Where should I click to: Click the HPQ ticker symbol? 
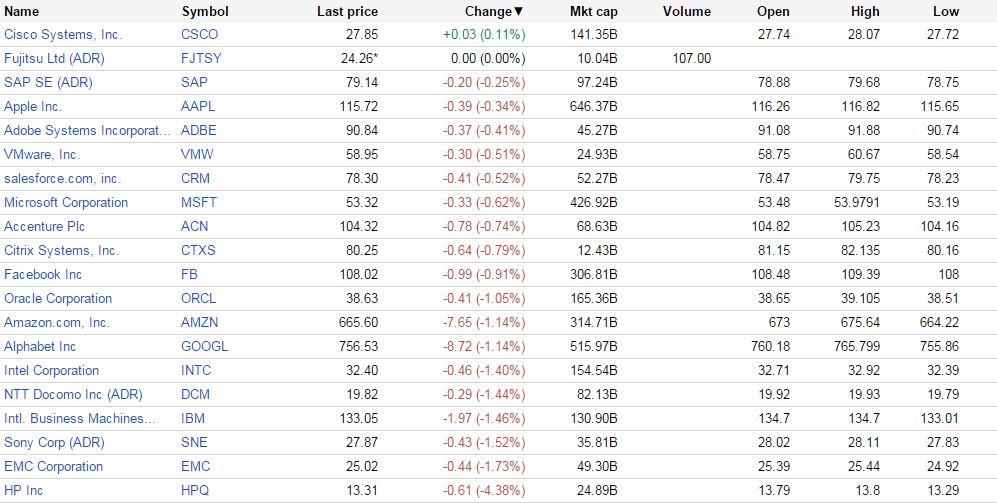pos(196,490)
